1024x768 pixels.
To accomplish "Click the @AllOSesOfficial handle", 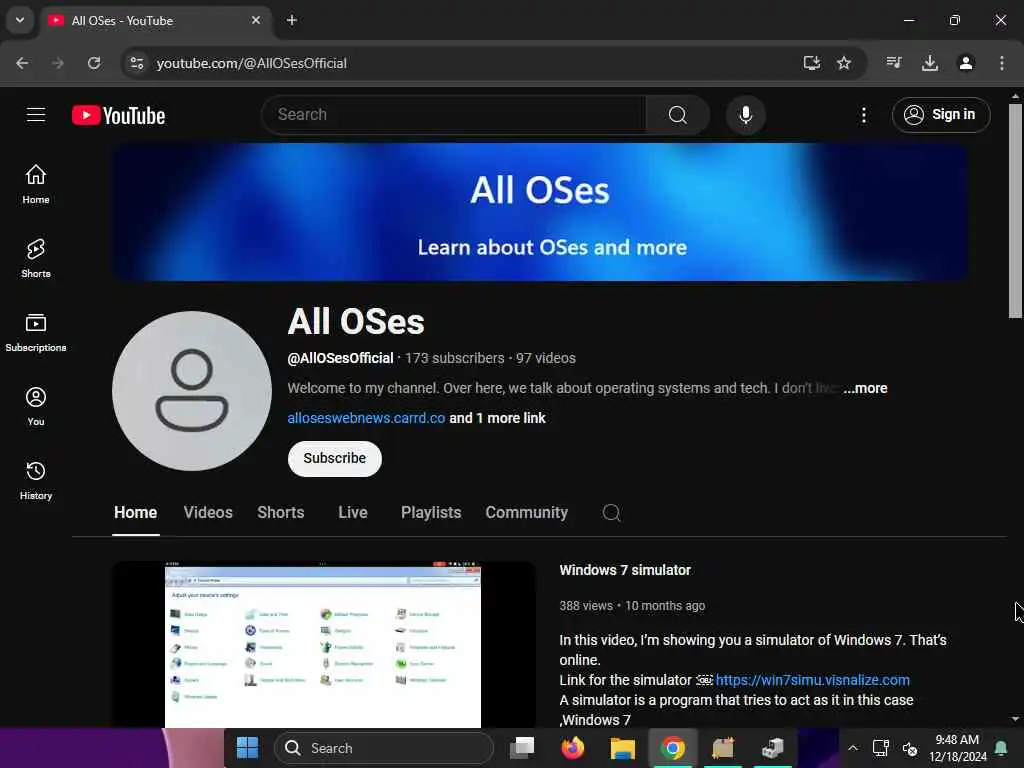I will click(x=340, y=358).
